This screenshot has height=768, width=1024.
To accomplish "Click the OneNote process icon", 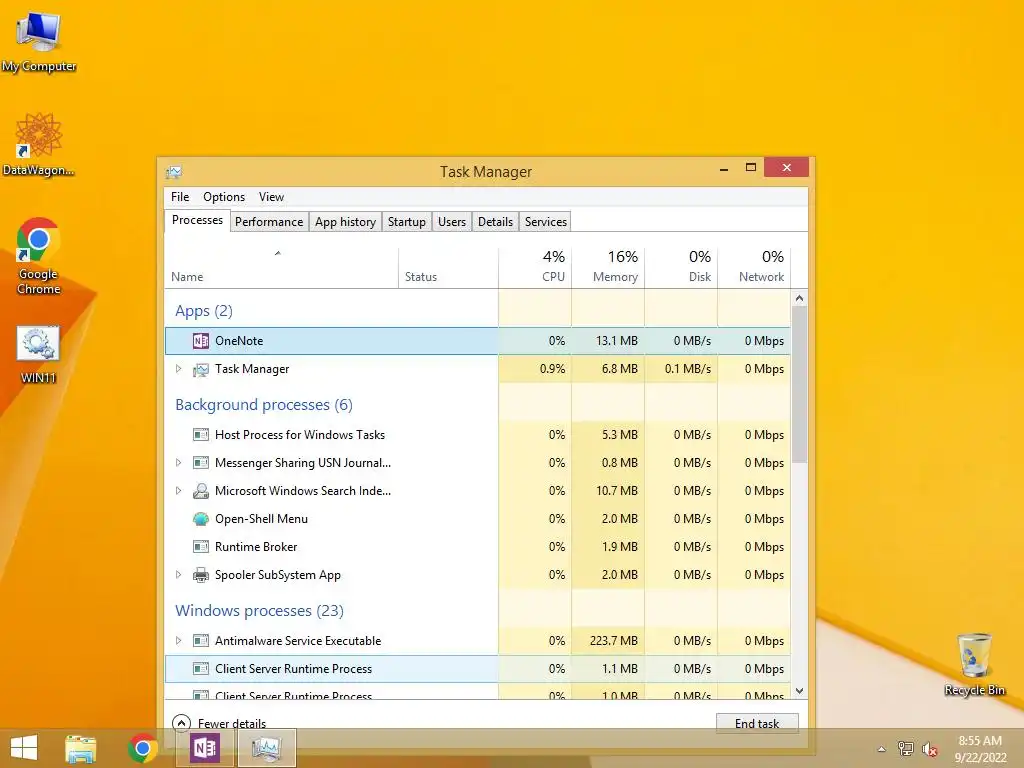I will pyautogui.click(x=200, y=341).
